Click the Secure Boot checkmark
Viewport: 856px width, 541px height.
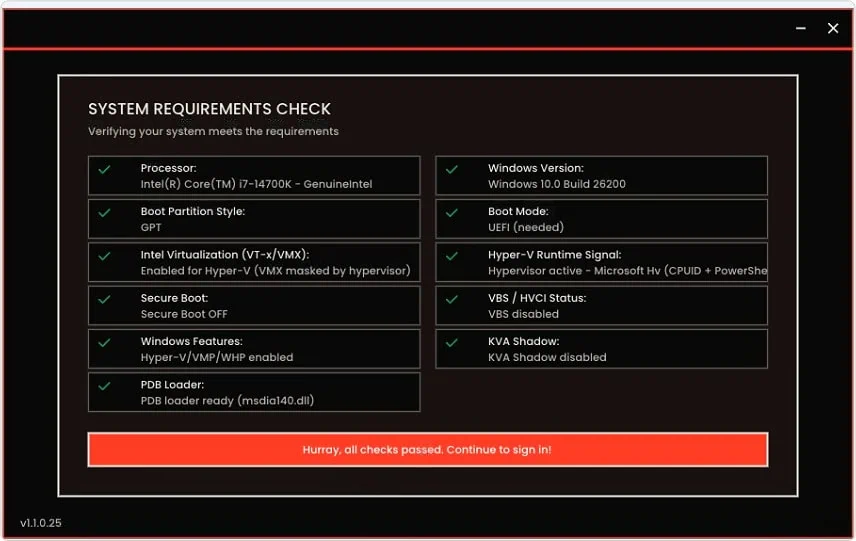(x=104, y=299)
